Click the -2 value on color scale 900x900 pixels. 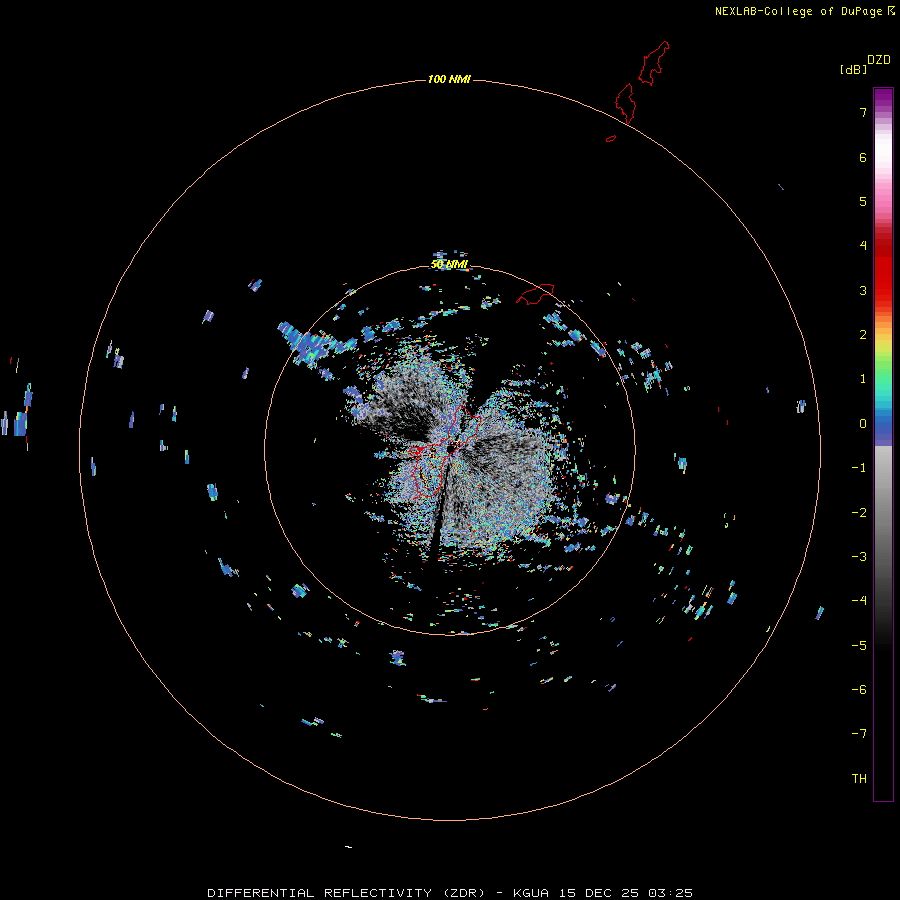pos(859,513)
